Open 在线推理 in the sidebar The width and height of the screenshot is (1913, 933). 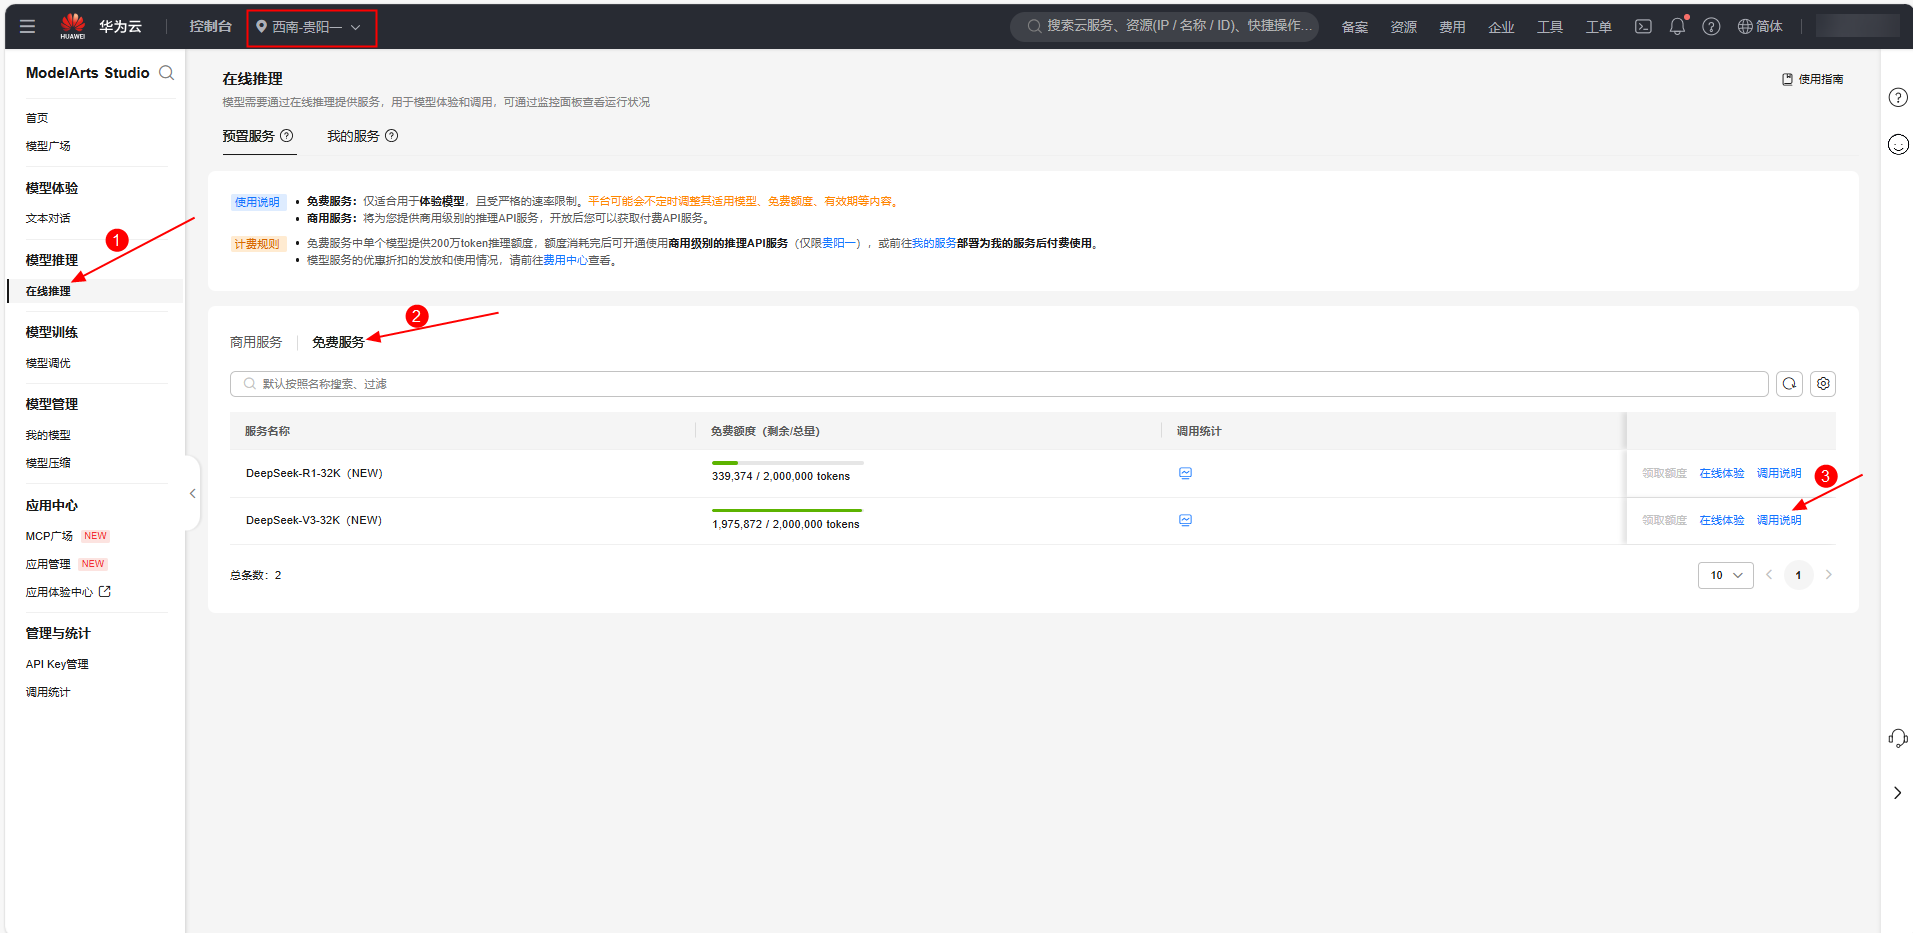point(48,291)
